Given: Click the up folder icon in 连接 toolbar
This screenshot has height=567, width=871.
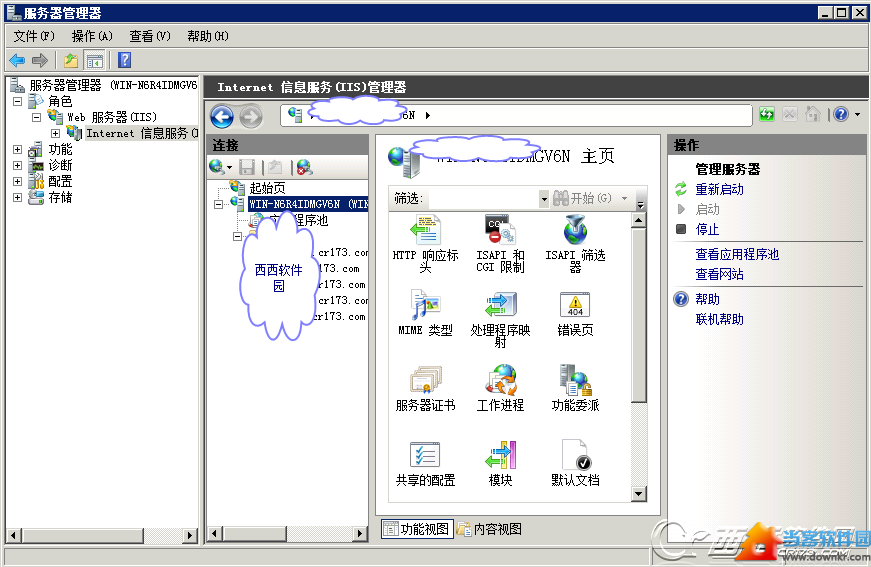Looking at the screenshot, I should point(275,167).
